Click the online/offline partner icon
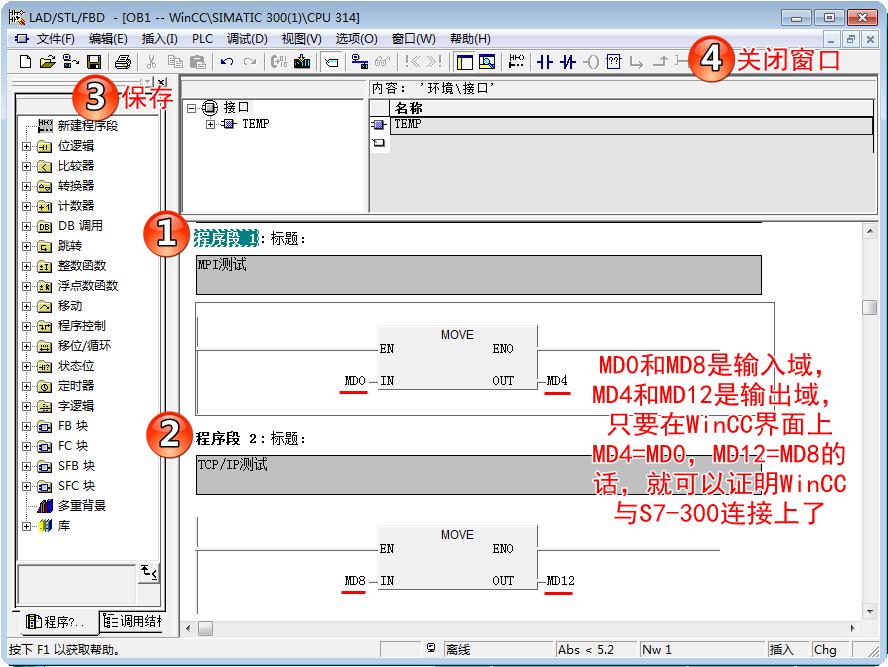This screenshot has height=667, width=888. click(x=360, y=61)
